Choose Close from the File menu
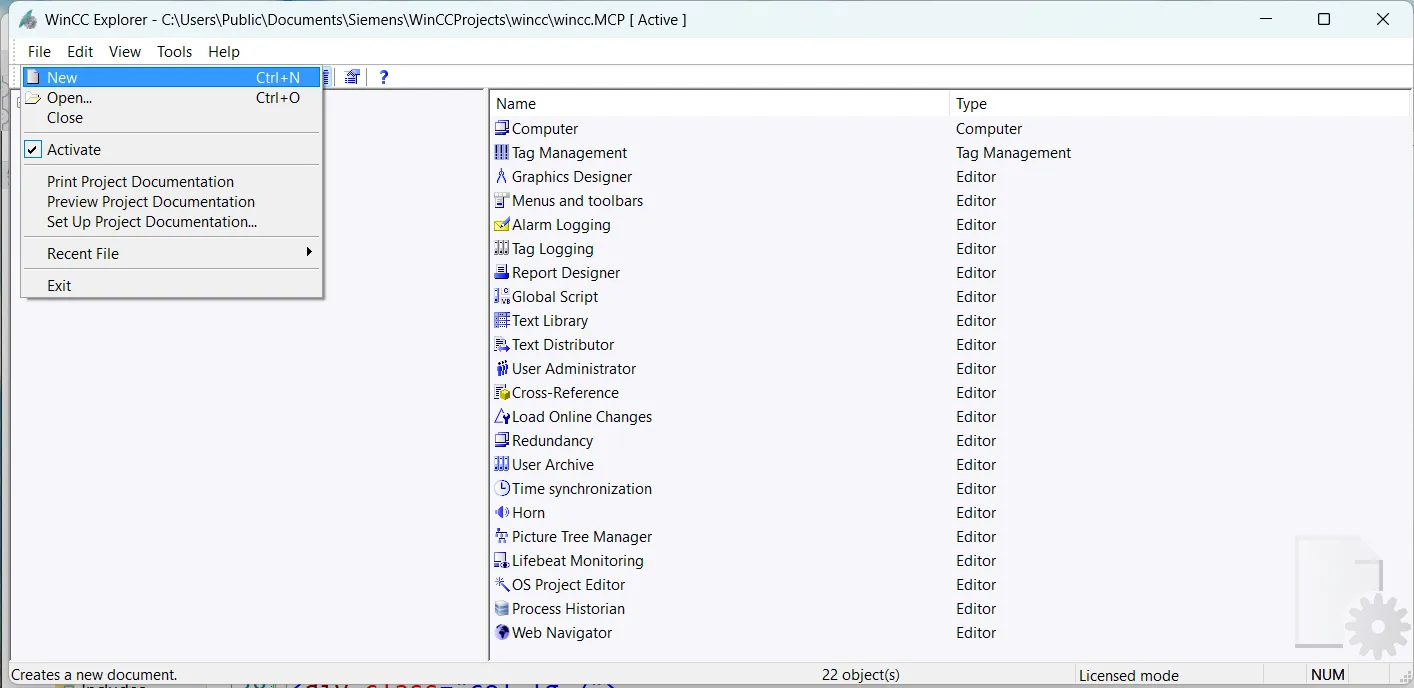This screenshot has height=688, width=1414. coord(171,117)
